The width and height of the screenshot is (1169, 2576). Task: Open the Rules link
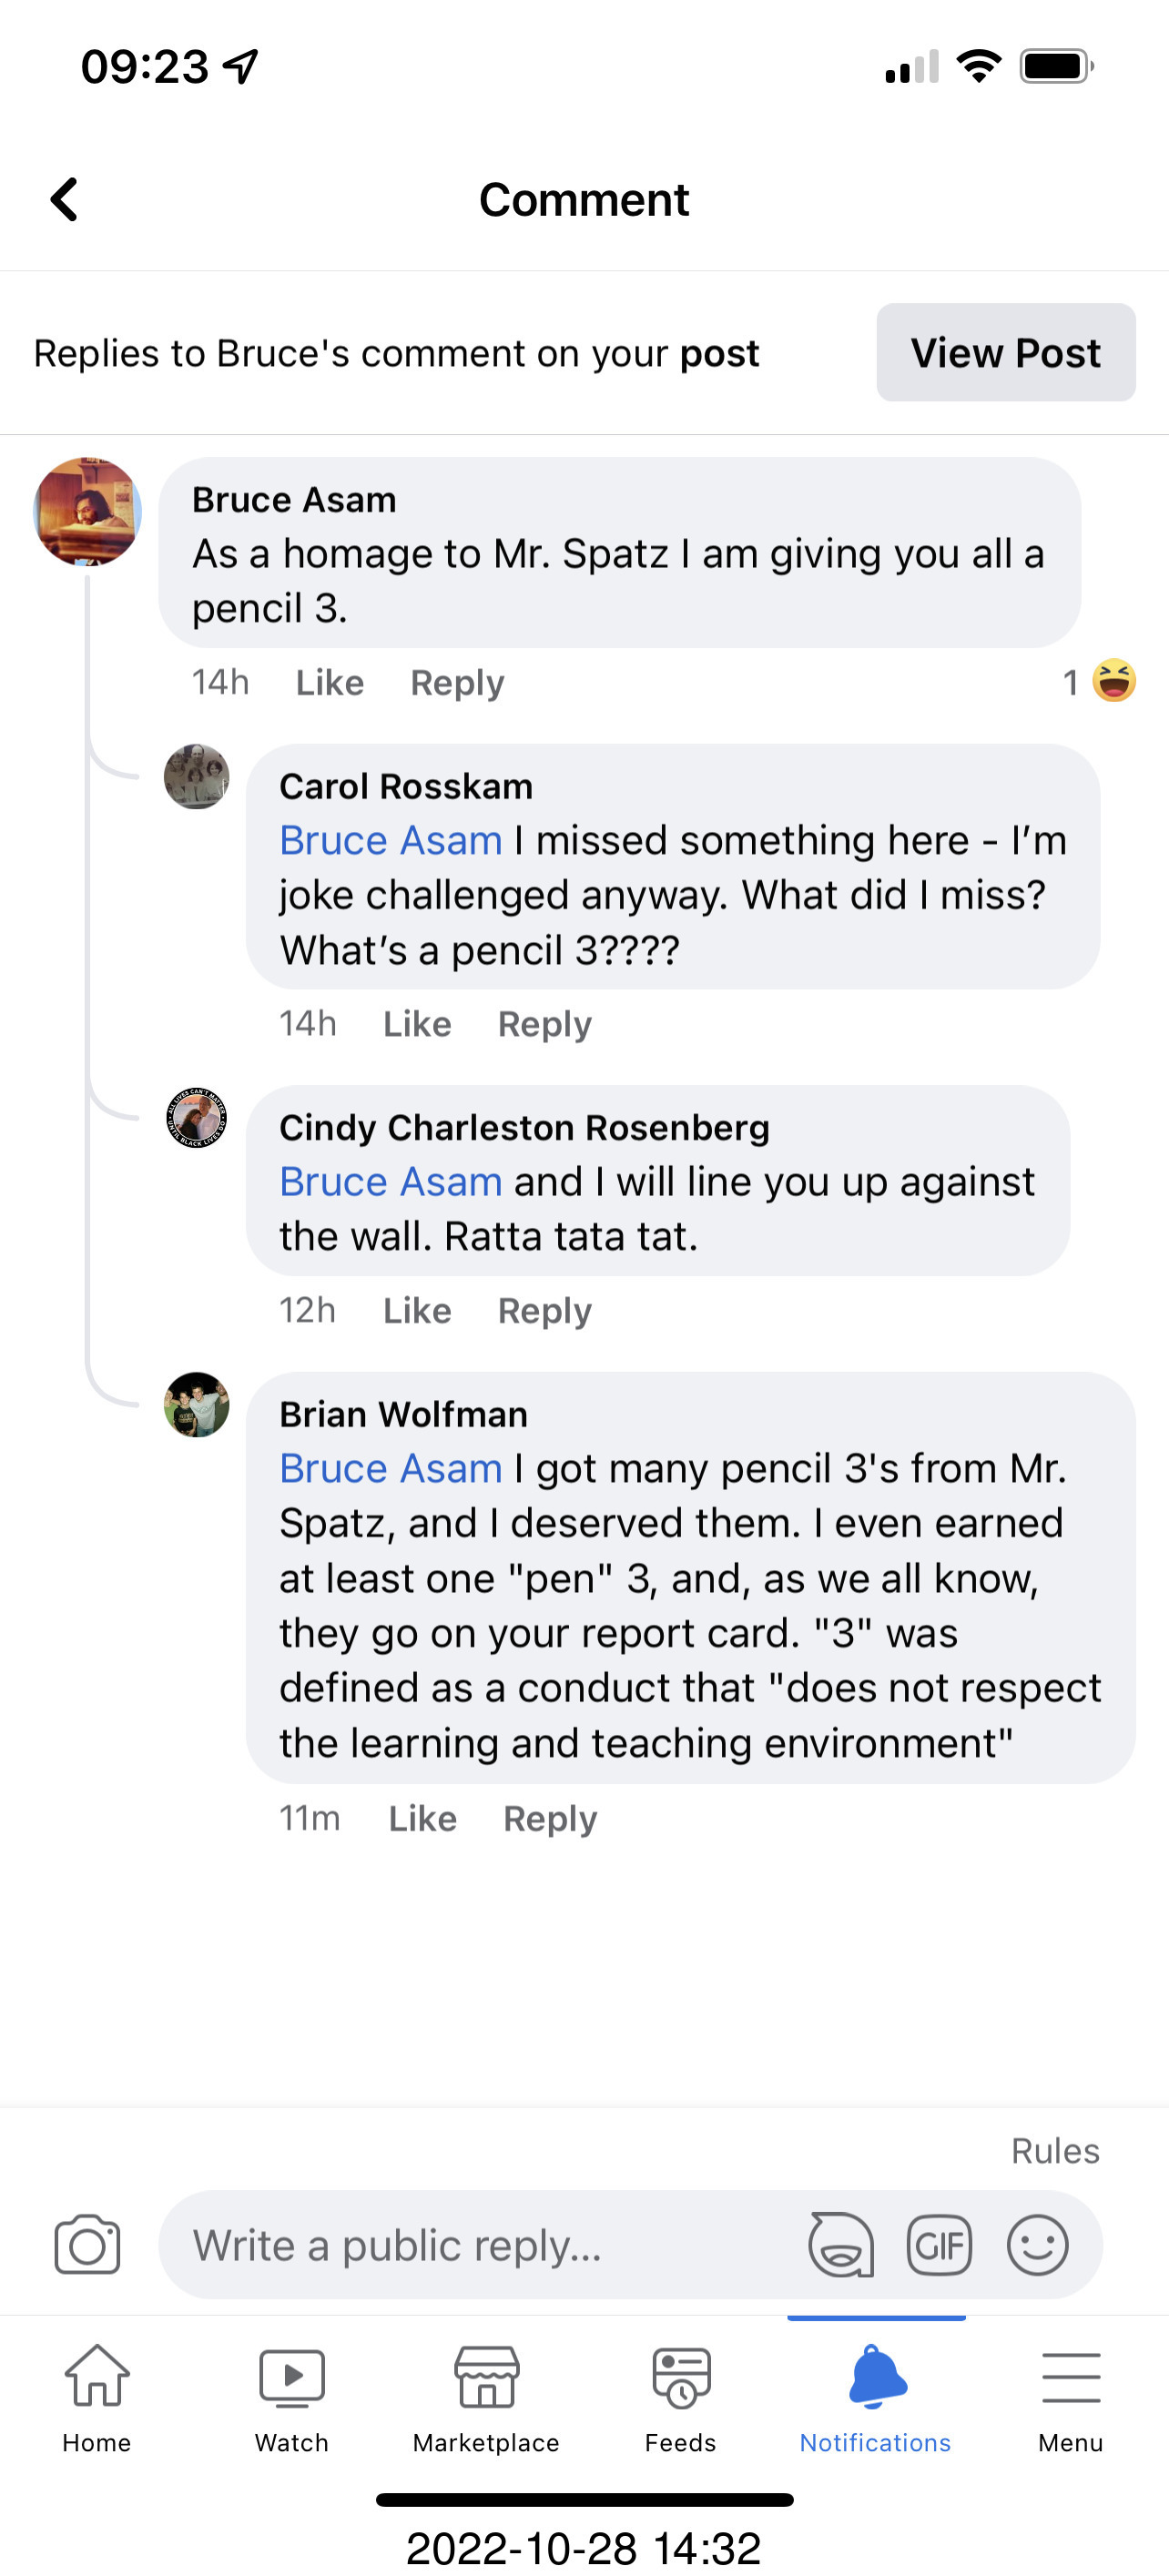(x=1055, y=2150)
